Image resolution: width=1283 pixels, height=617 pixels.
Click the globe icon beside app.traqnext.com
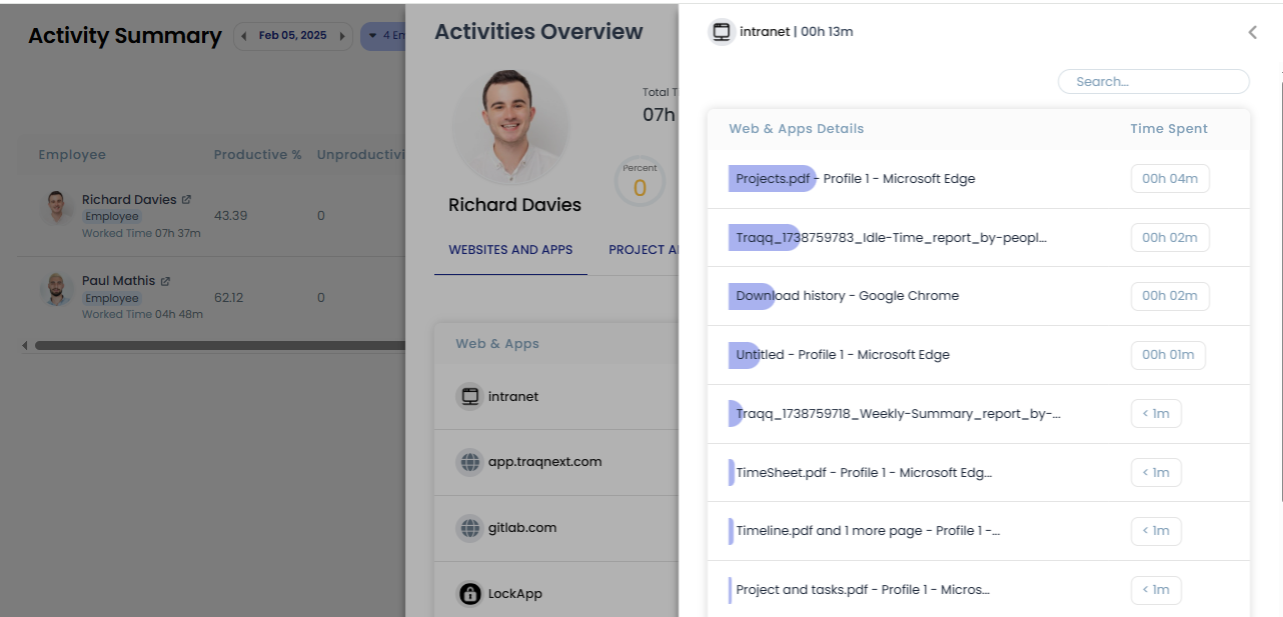(470, 461)
